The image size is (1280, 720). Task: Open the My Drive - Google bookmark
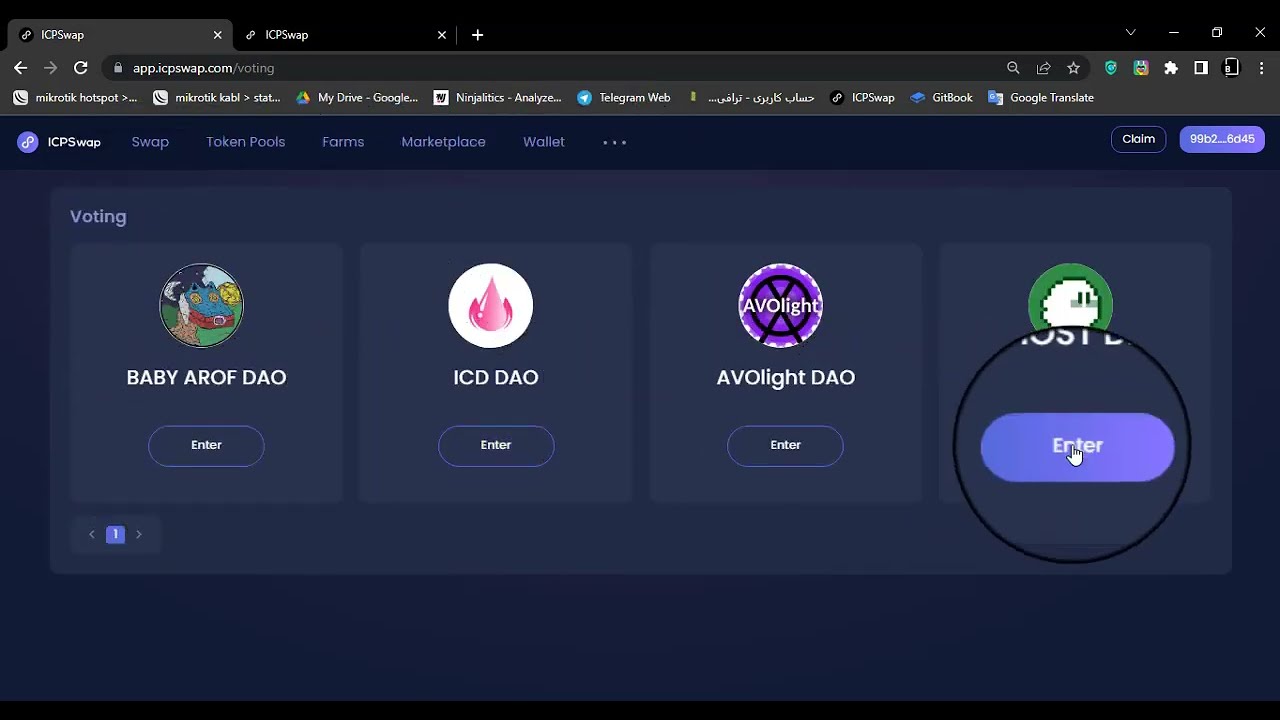tap(357, 98)
